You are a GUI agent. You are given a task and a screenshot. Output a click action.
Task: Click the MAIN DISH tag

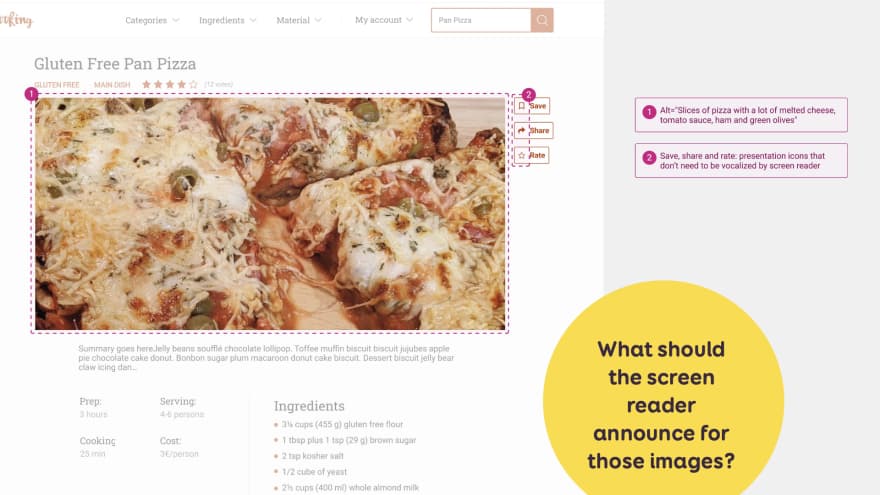coord(112,85)
